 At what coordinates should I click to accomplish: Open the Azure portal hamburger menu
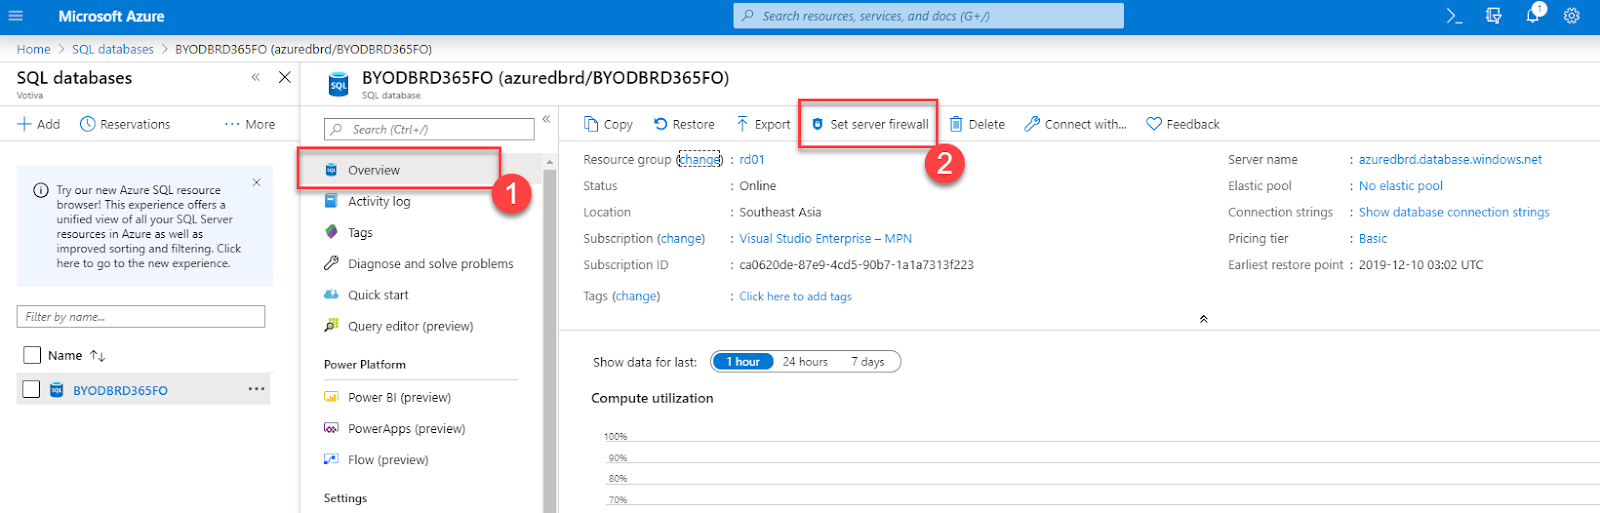point(16,16)
